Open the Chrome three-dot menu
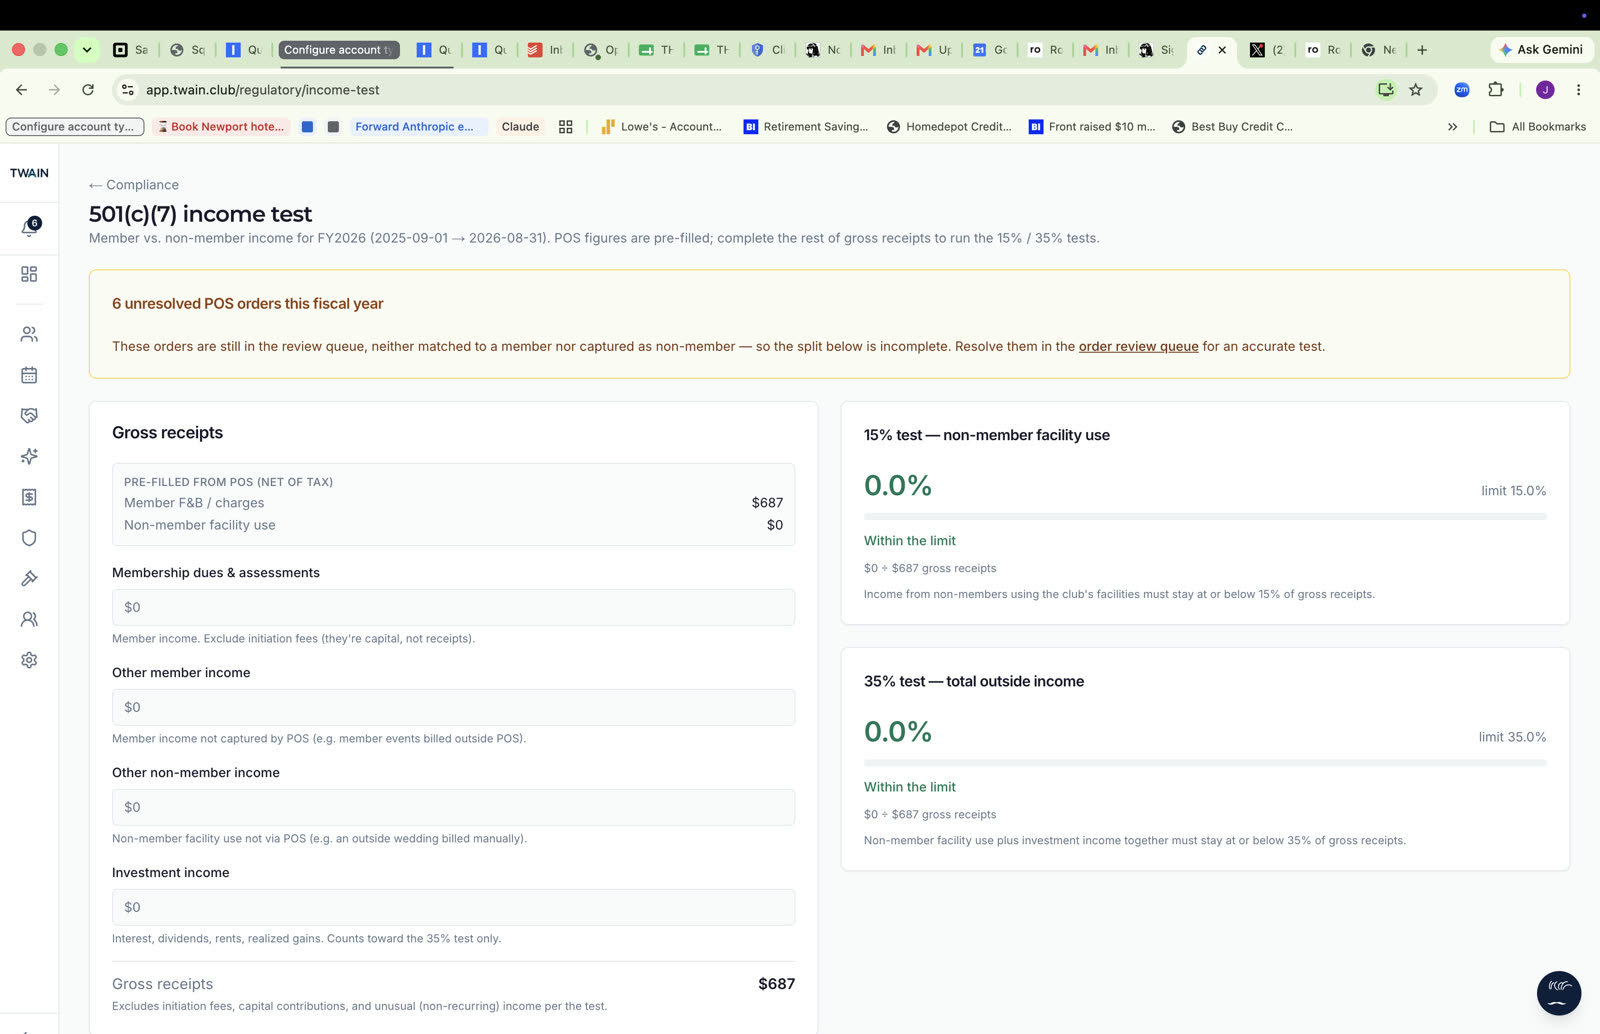1600x1034 pixels. 1579,90
